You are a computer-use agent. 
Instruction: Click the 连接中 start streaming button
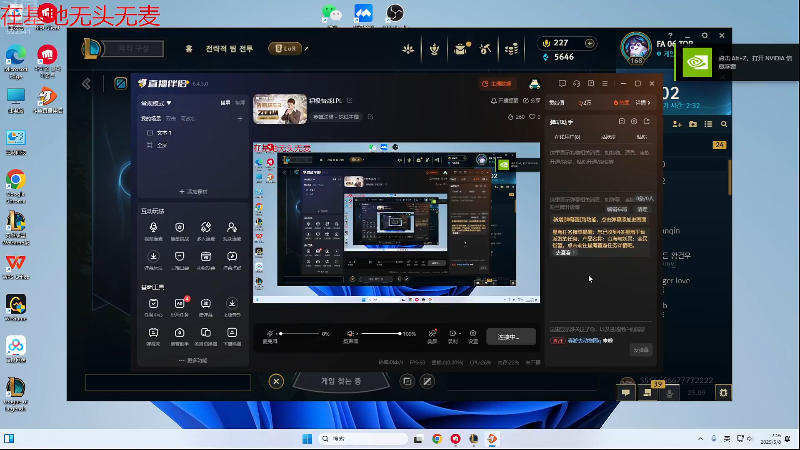click(x=510, y=337)
